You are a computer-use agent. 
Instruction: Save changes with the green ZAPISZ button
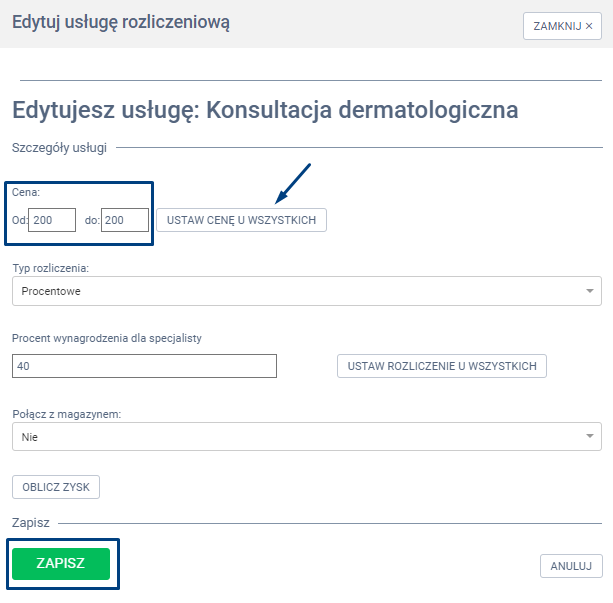point(61,564)
